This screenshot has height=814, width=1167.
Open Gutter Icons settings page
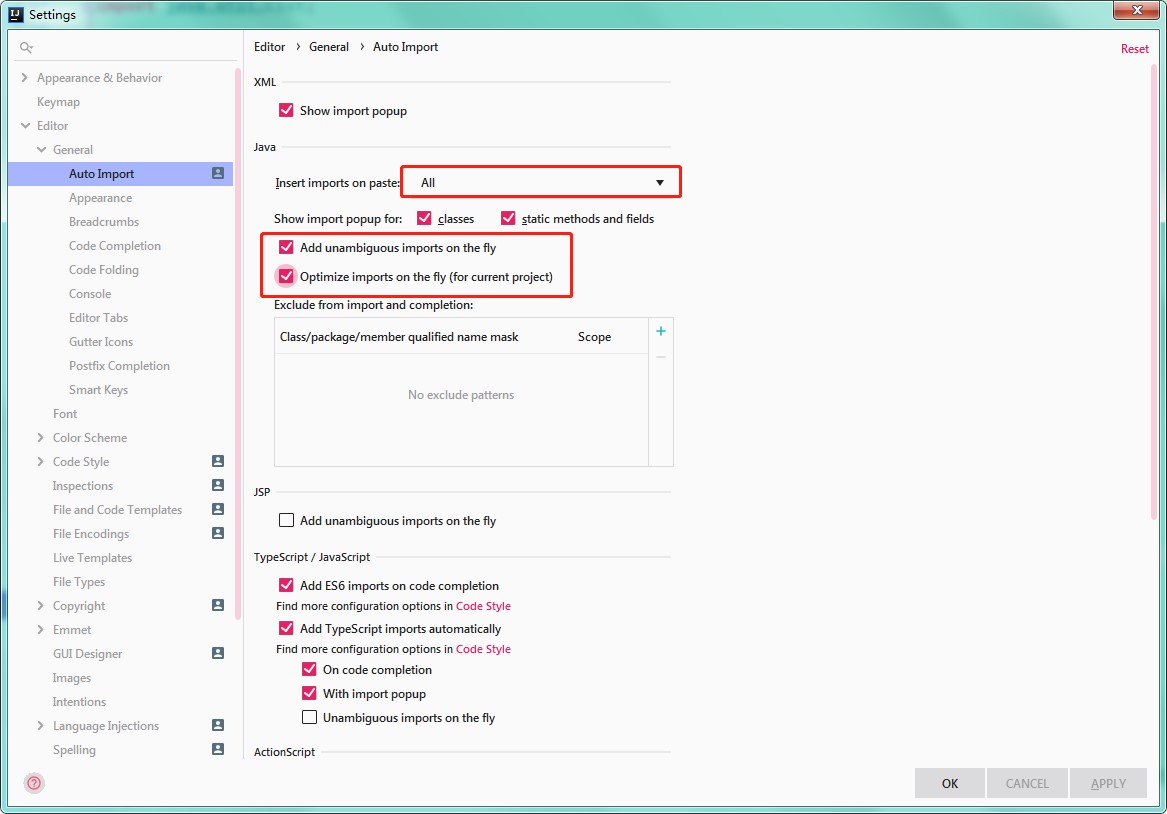101,342
